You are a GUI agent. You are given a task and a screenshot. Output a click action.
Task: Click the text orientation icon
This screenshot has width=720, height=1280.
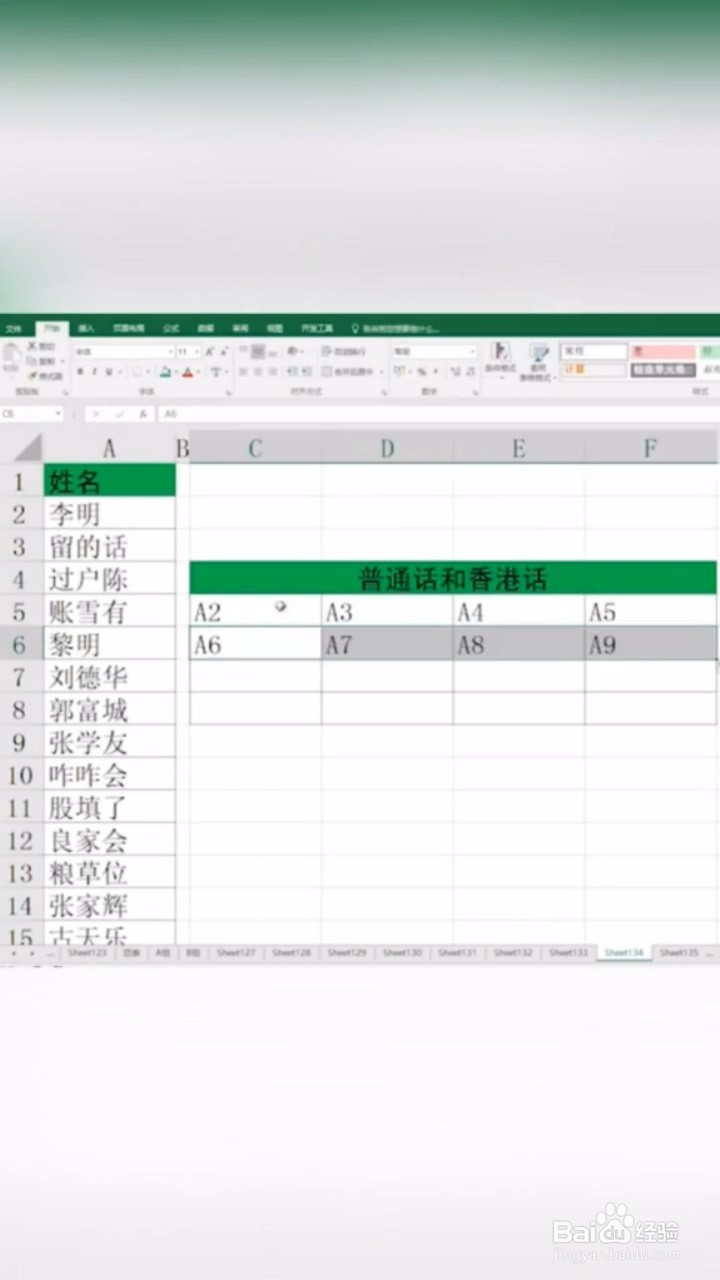point(292,351)
